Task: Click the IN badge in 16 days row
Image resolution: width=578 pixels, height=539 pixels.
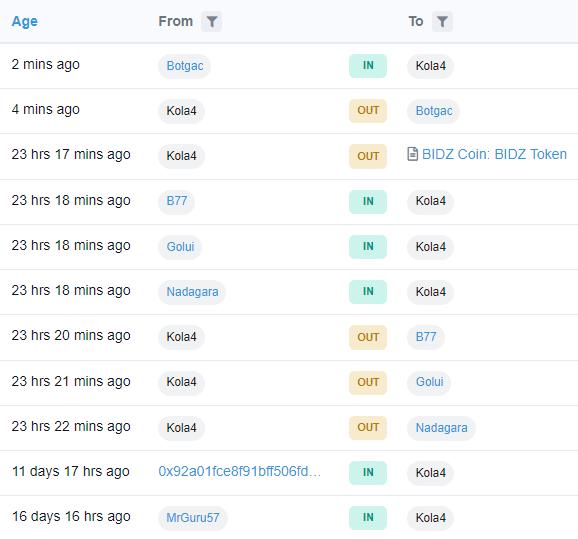Action: click(368, 518)
